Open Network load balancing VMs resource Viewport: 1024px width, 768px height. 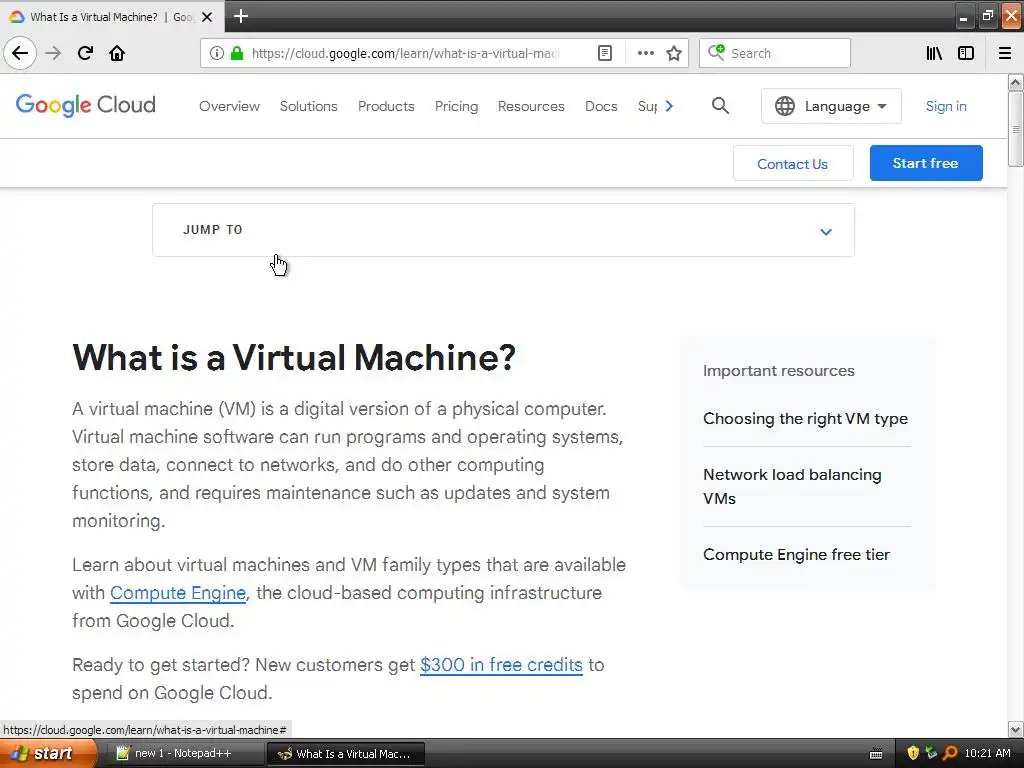(x=792, y=487)
